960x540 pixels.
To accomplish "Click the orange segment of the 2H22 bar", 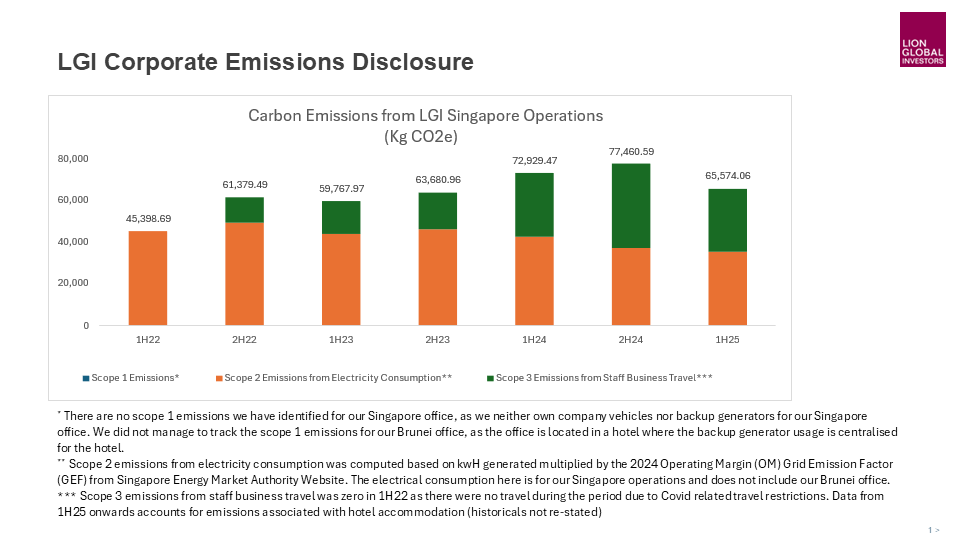I will (244, 274).
